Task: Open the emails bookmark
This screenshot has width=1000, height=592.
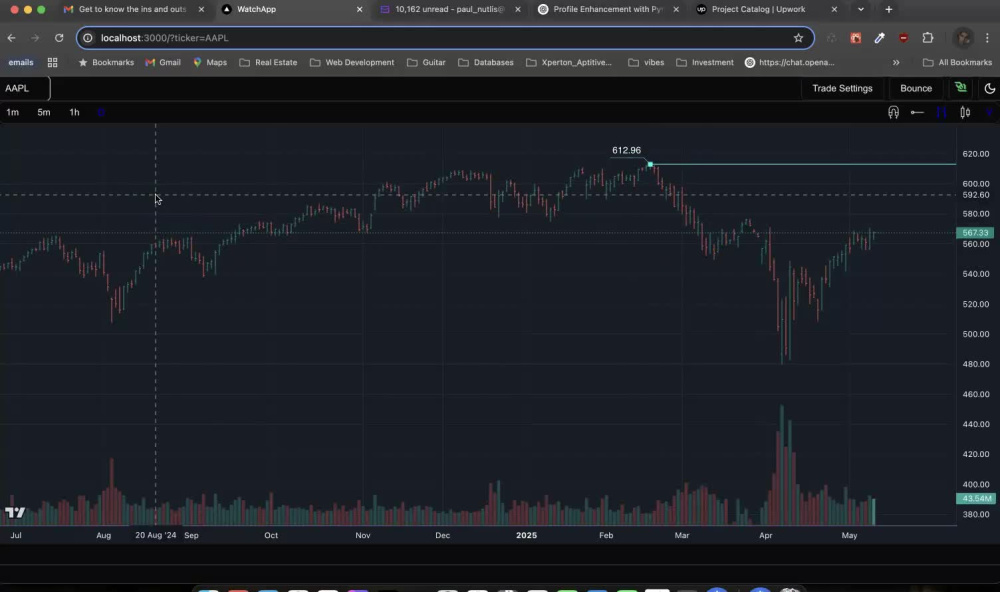Action: point(20,63)
